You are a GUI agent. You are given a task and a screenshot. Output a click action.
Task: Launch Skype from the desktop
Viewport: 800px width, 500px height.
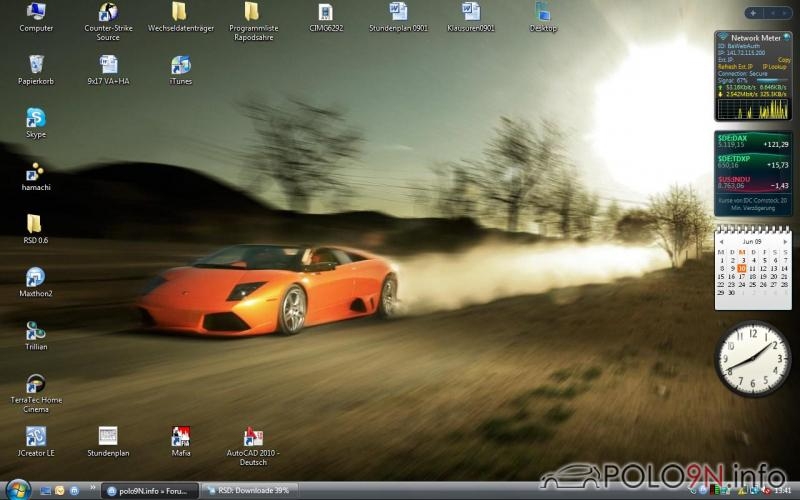click(x=36, y=117)
